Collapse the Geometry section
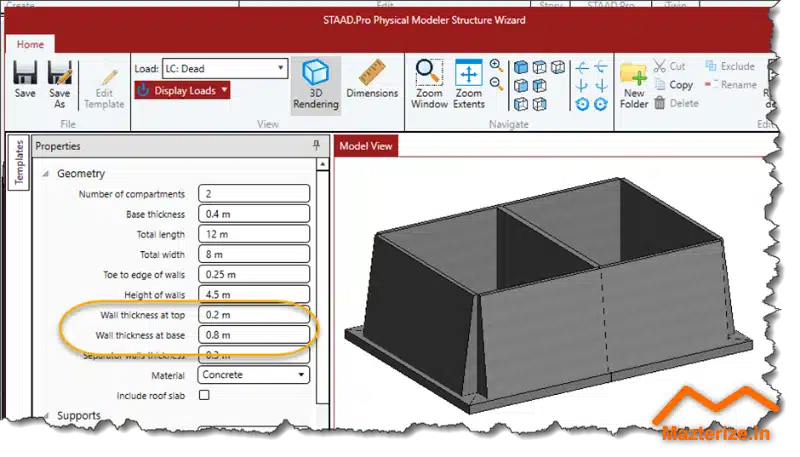 46,174
